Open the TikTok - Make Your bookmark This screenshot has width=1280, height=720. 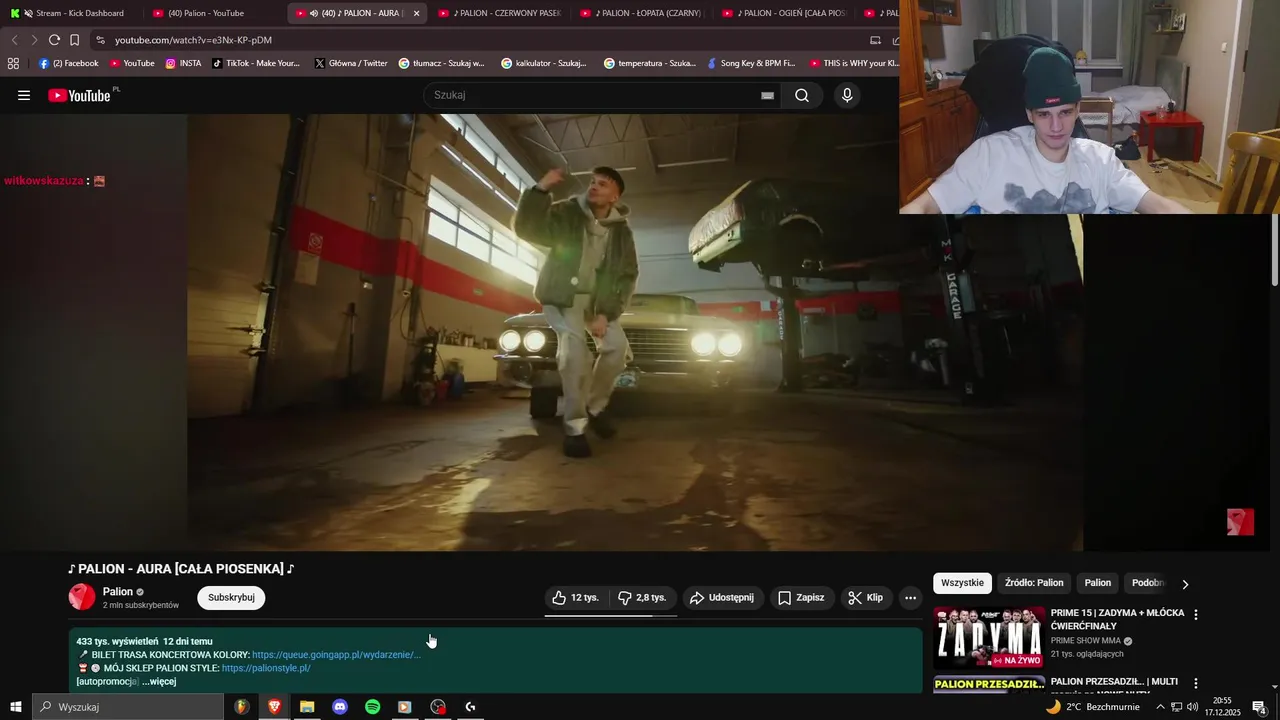point(256,63)
